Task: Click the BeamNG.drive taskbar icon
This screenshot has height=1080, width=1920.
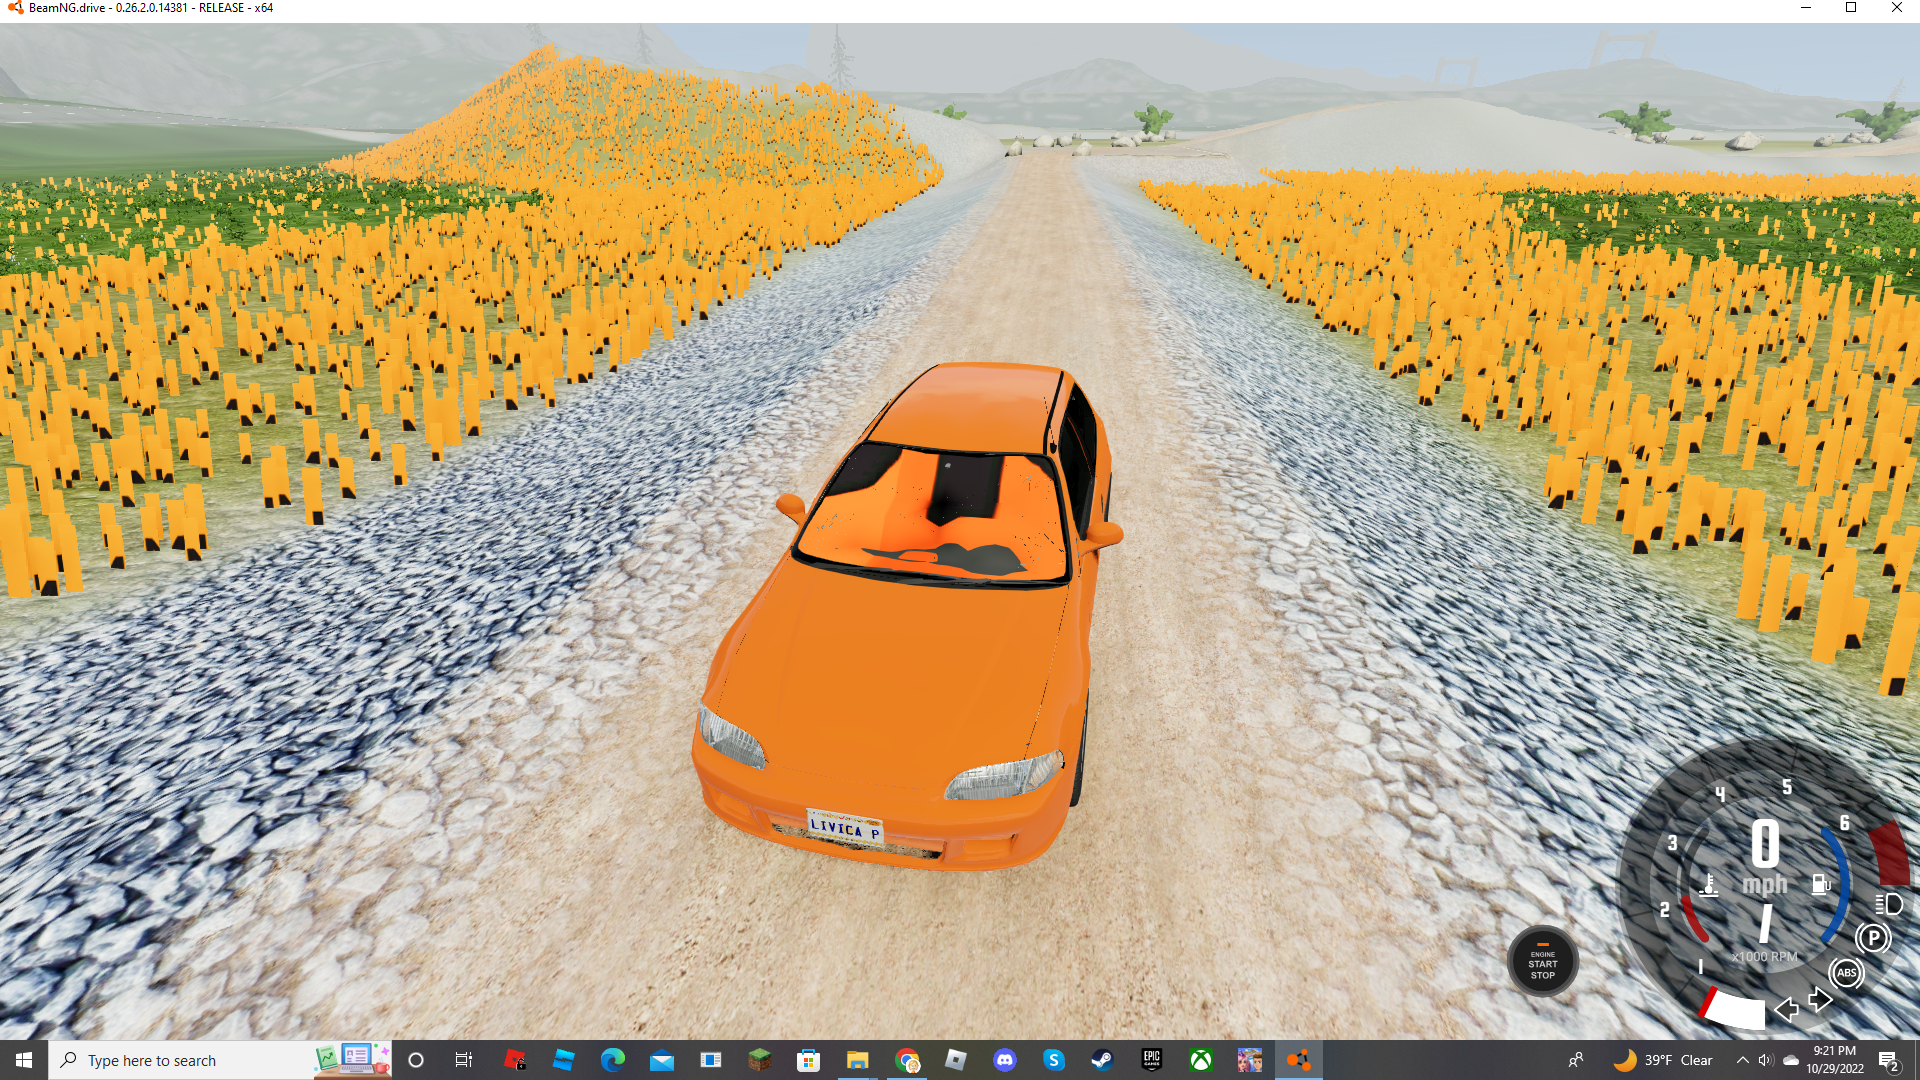Action: [1298, 1060]
